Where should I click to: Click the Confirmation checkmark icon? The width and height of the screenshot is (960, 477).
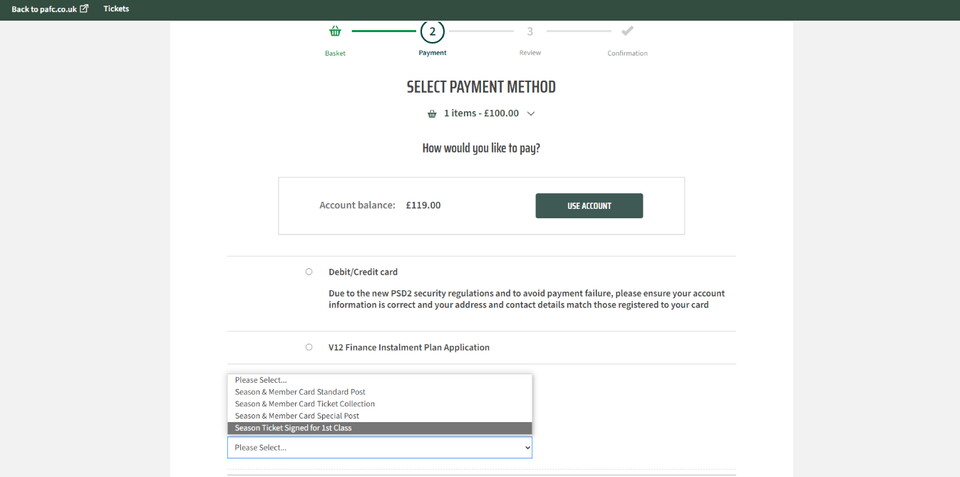(x=627, y=31)
